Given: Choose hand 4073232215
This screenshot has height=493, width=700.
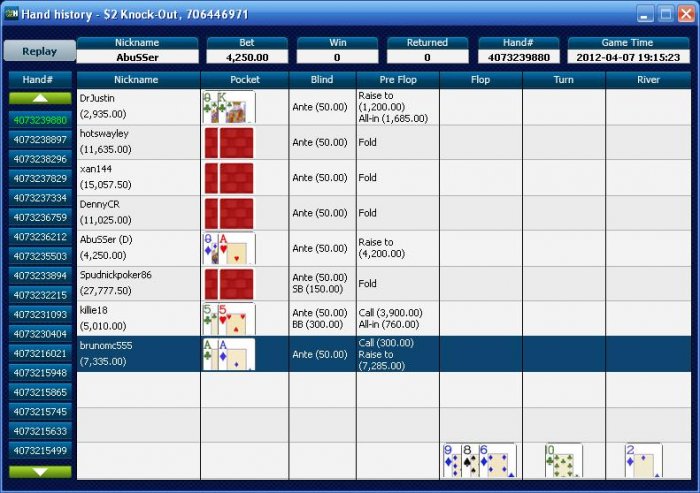Looking at the screenshot, I should click(x=40, y=295).
